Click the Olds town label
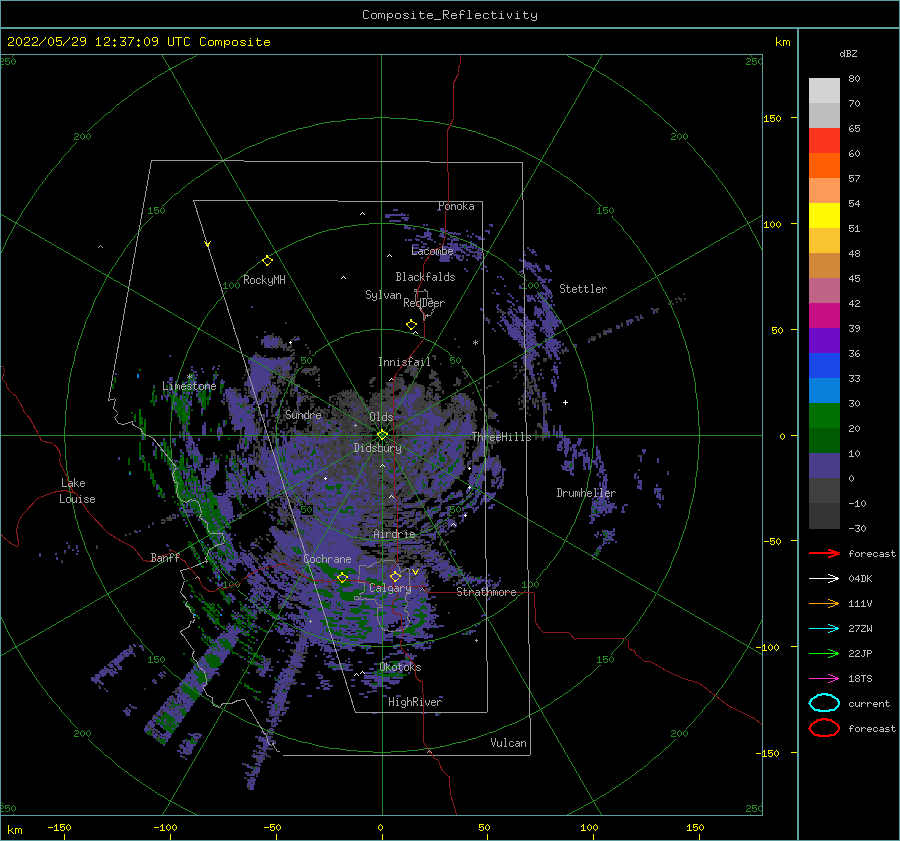 [x=381, y=417]
